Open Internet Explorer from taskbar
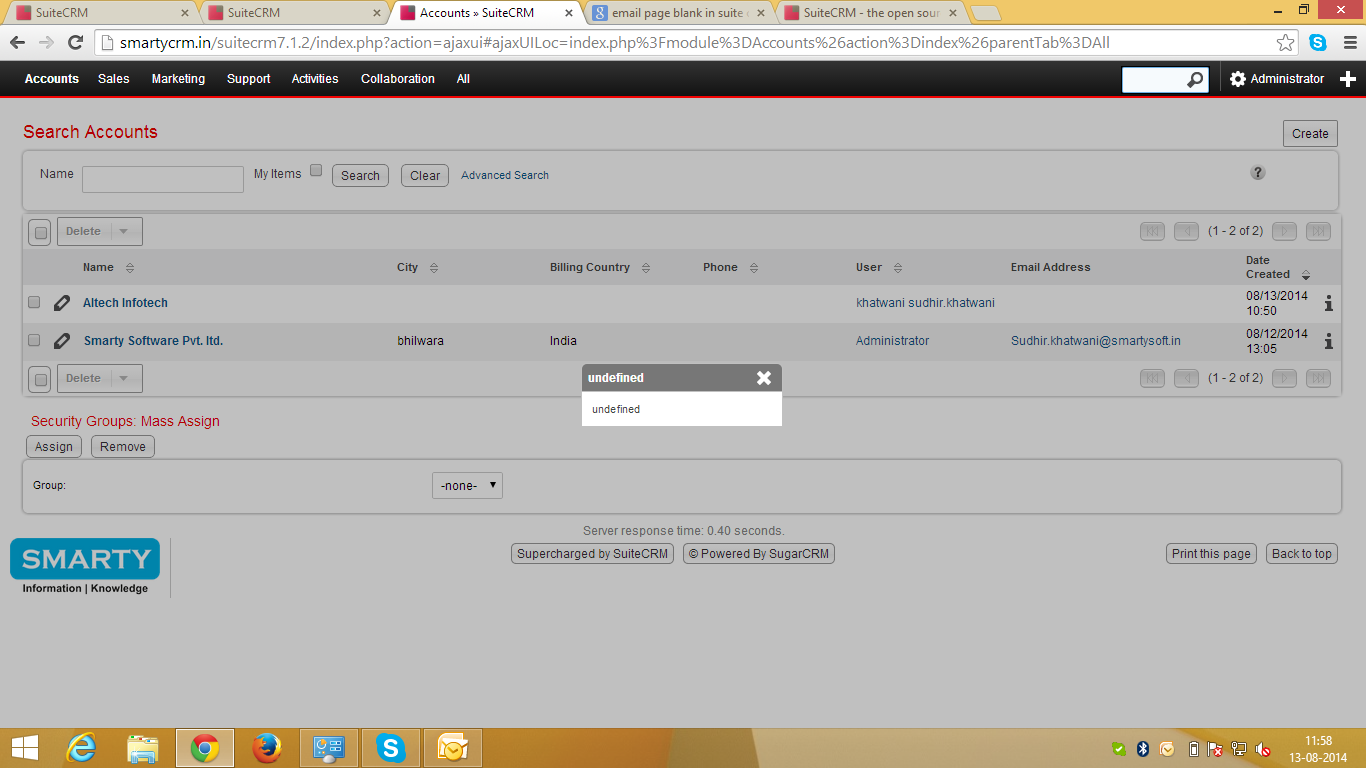This screenshot has width=1366, height=768. point(81,747)
